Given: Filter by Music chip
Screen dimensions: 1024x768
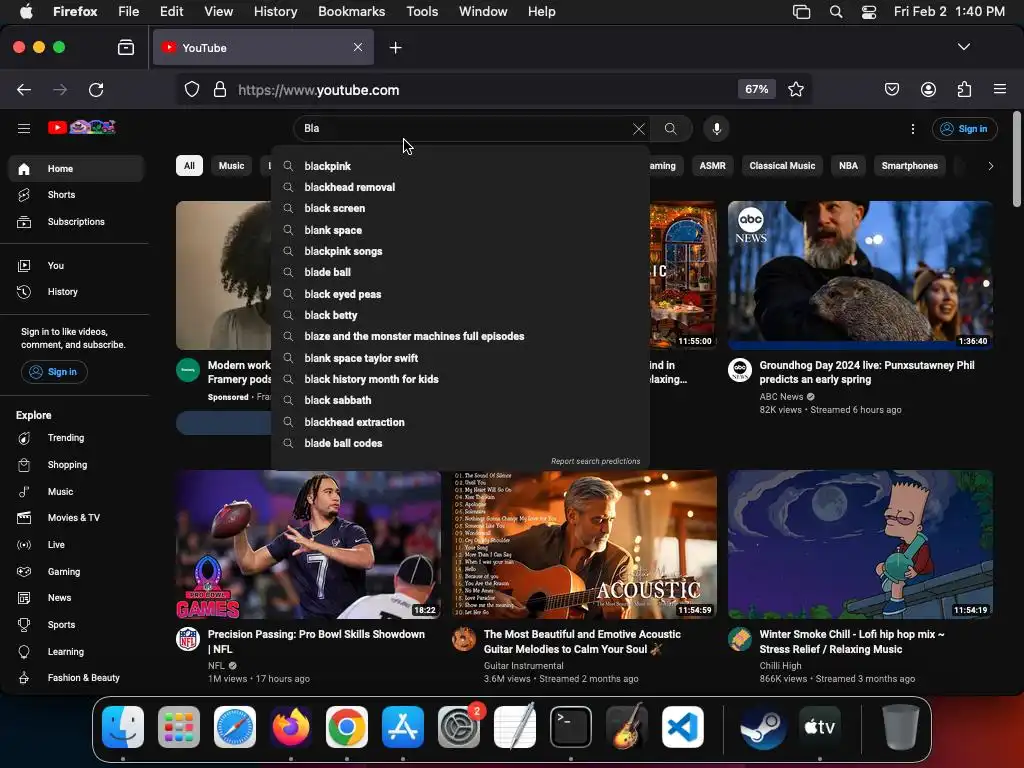Looking at the screenshot, I should (x=231, y=166).
